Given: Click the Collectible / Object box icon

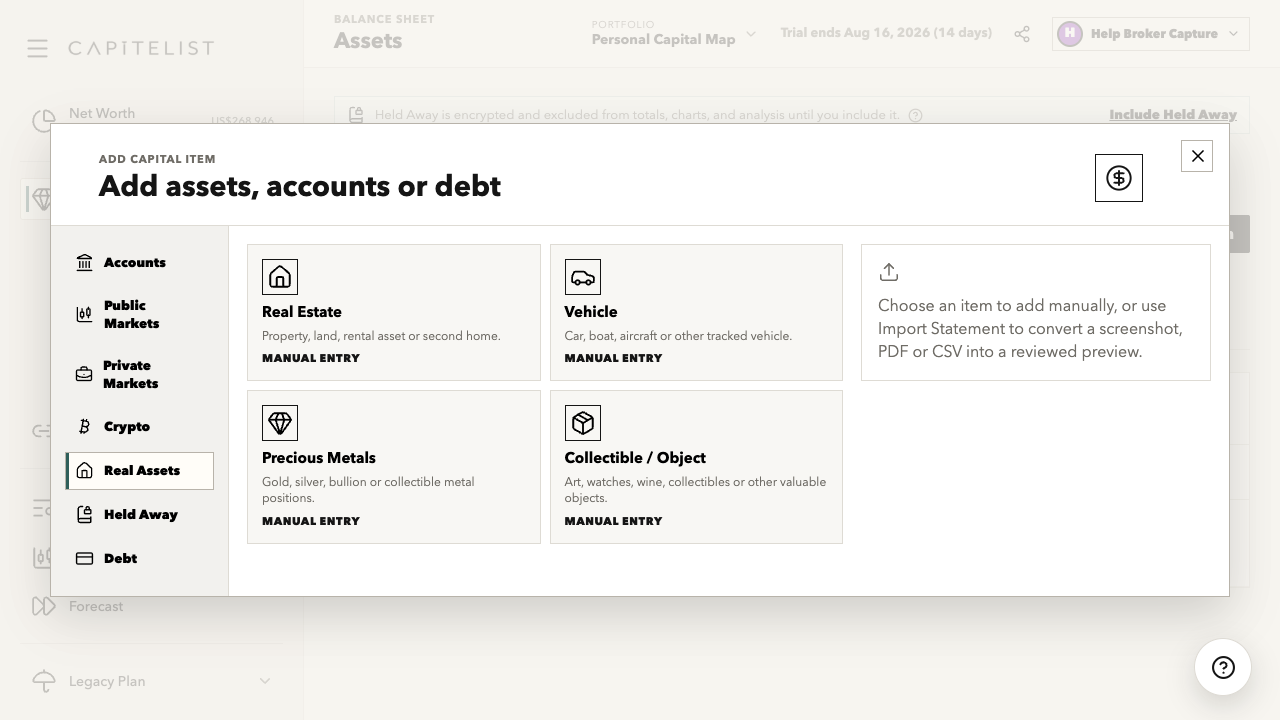Looking at the screenshot, I should pos(582,423).
